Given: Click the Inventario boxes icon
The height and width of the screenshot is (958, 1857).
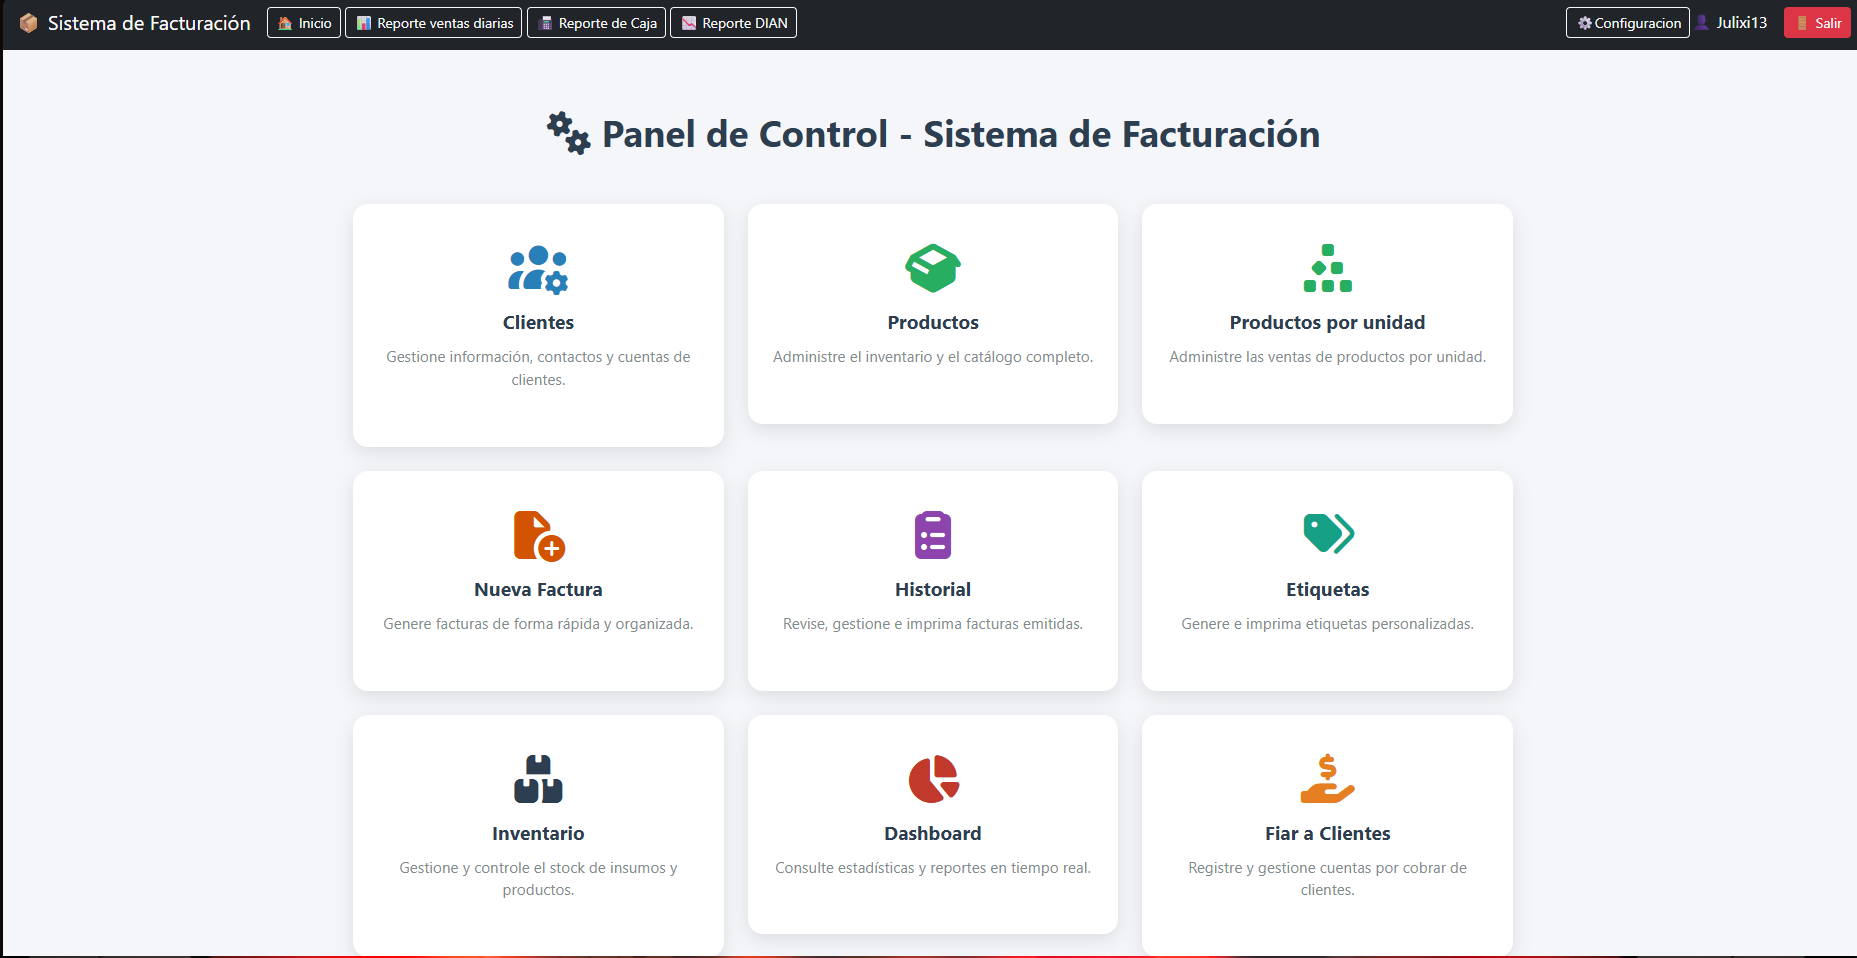Looking at the screenshot, I should point(538,779).
